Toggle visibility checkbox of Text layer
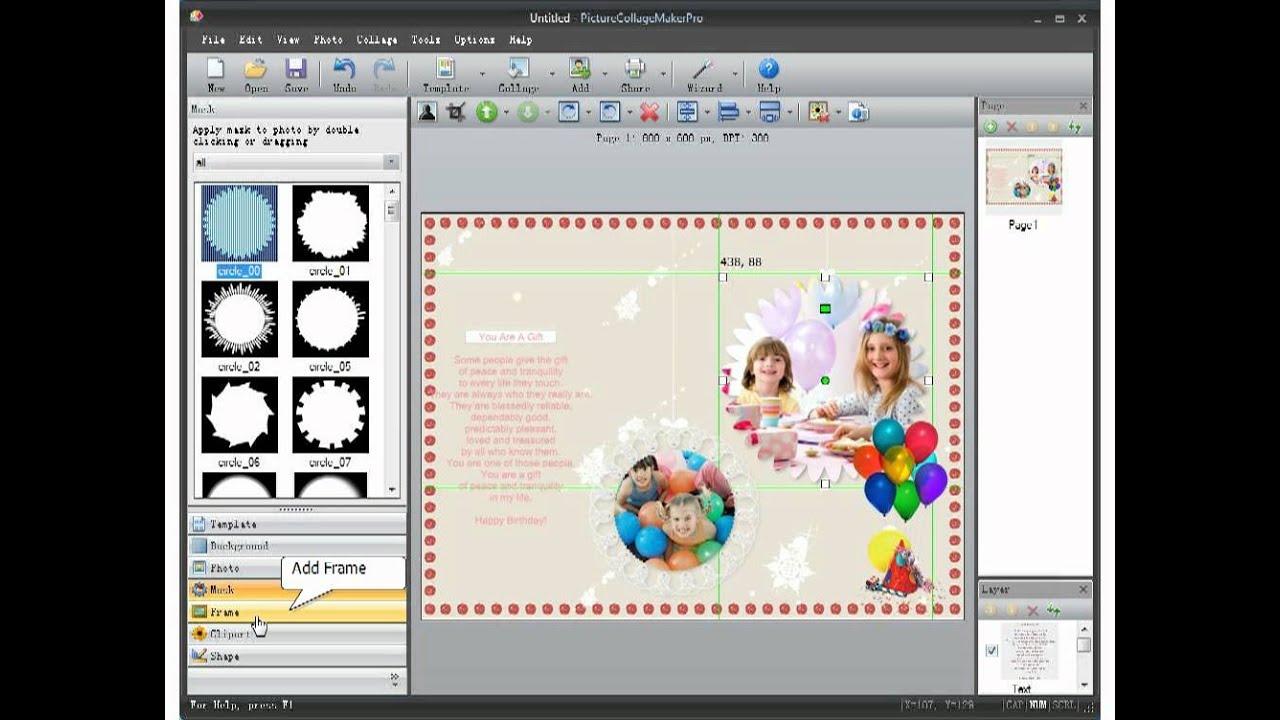 tap(991, 651)
